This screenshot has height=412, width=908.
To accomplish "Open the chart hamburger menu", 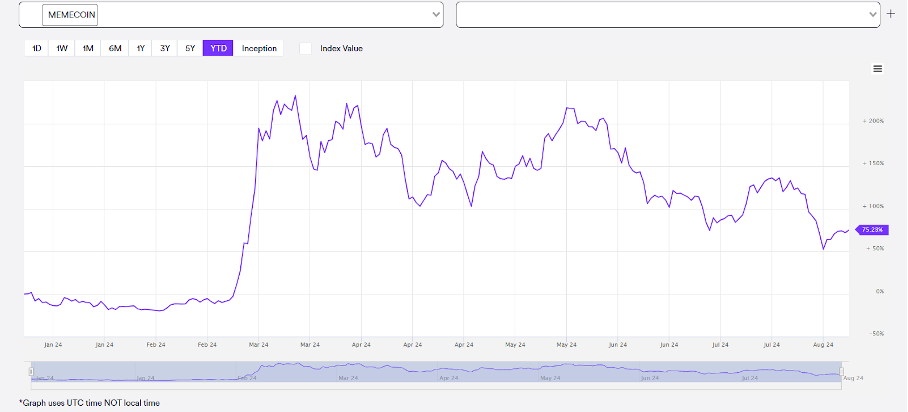I will (x=877, y=69).
